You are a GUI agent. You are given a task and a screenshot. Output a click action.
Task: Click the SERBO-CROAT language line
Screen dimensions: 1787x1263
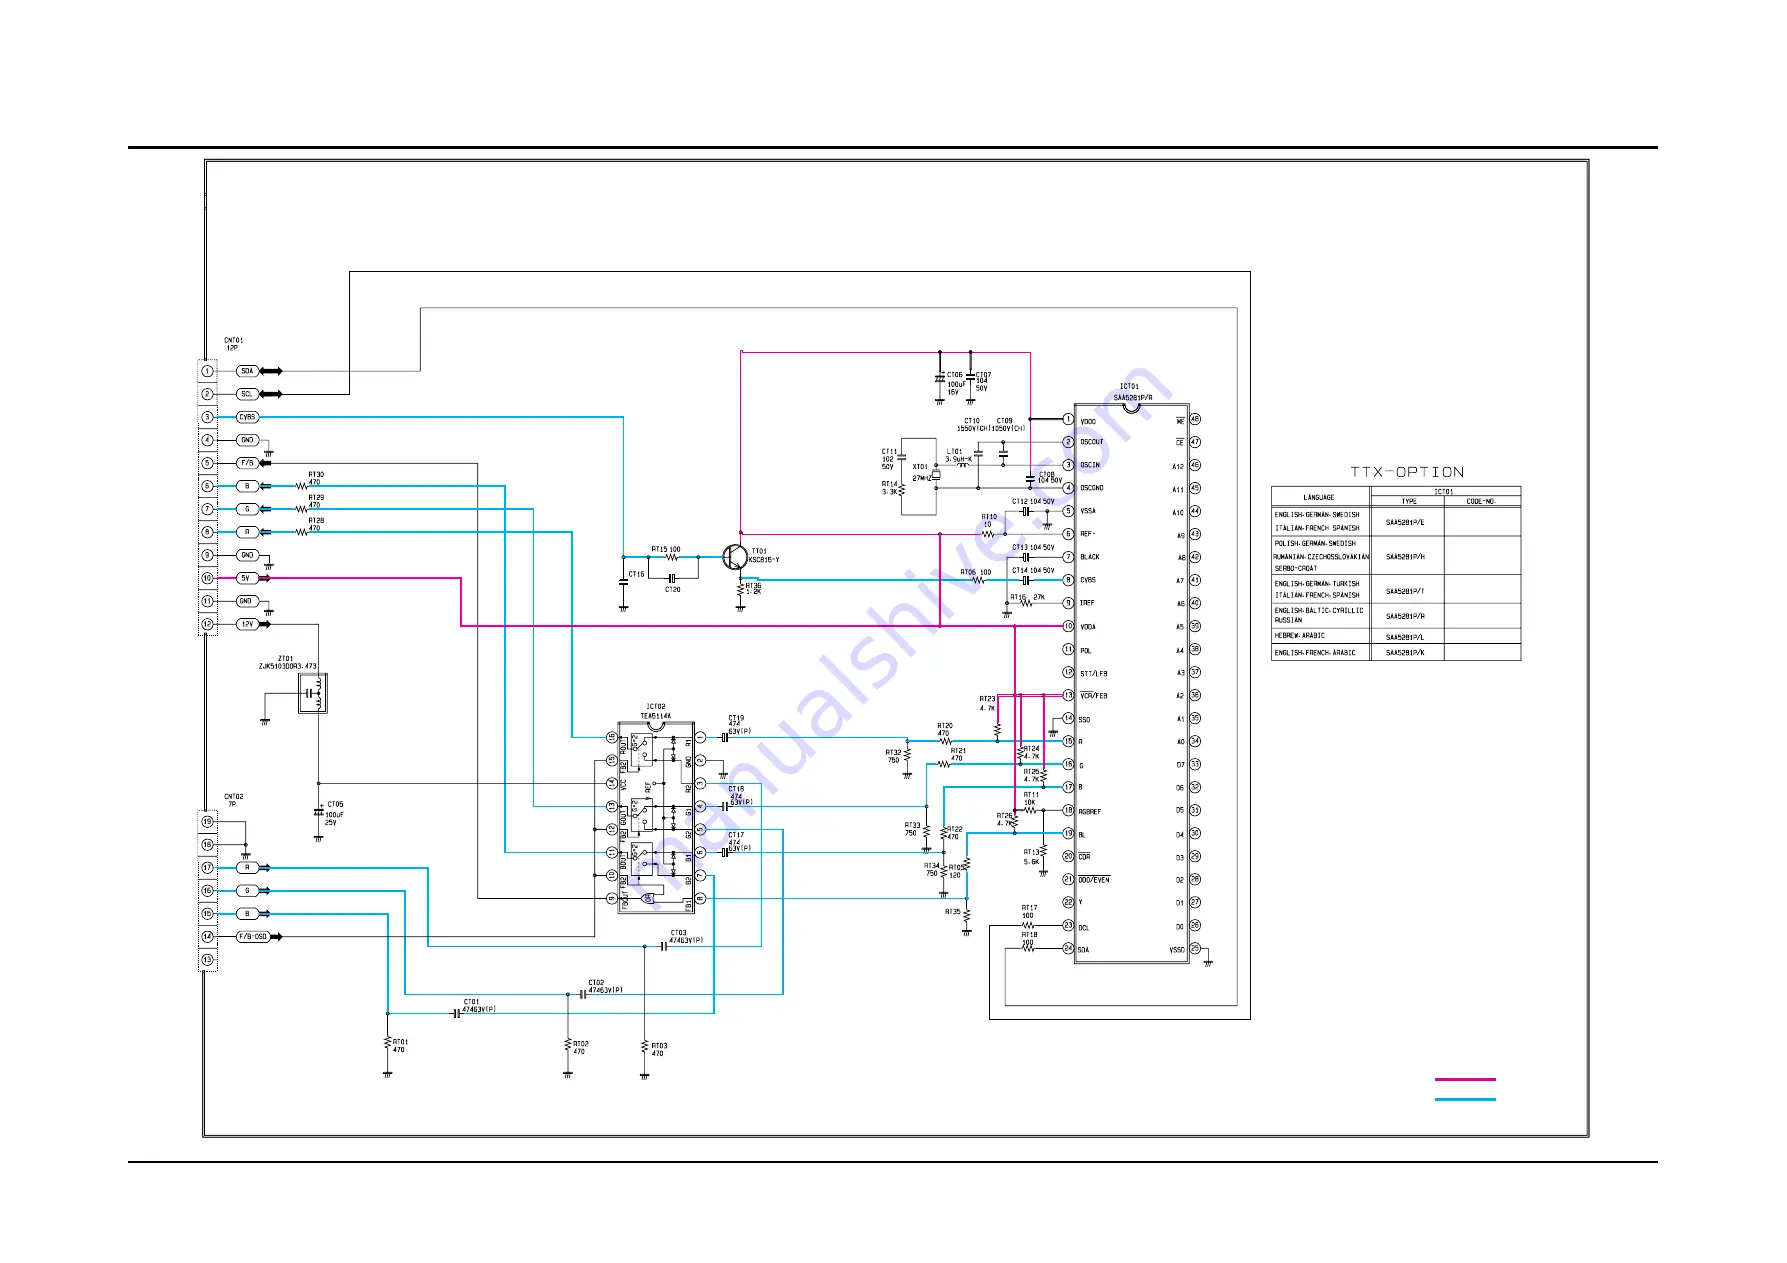pos(1295,568)
